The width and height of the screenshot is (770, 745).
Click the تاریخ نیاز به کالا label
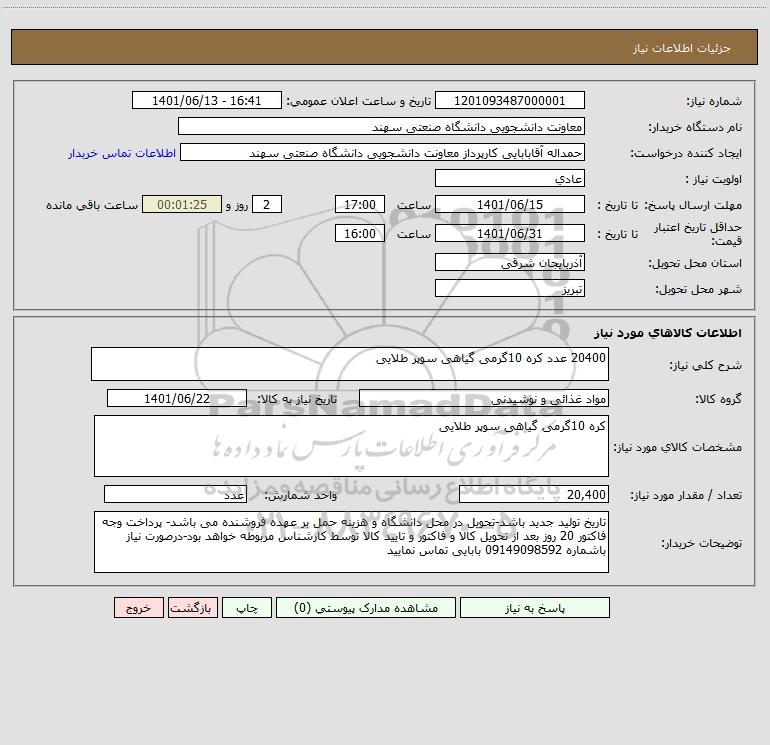[x=297, y=399]
